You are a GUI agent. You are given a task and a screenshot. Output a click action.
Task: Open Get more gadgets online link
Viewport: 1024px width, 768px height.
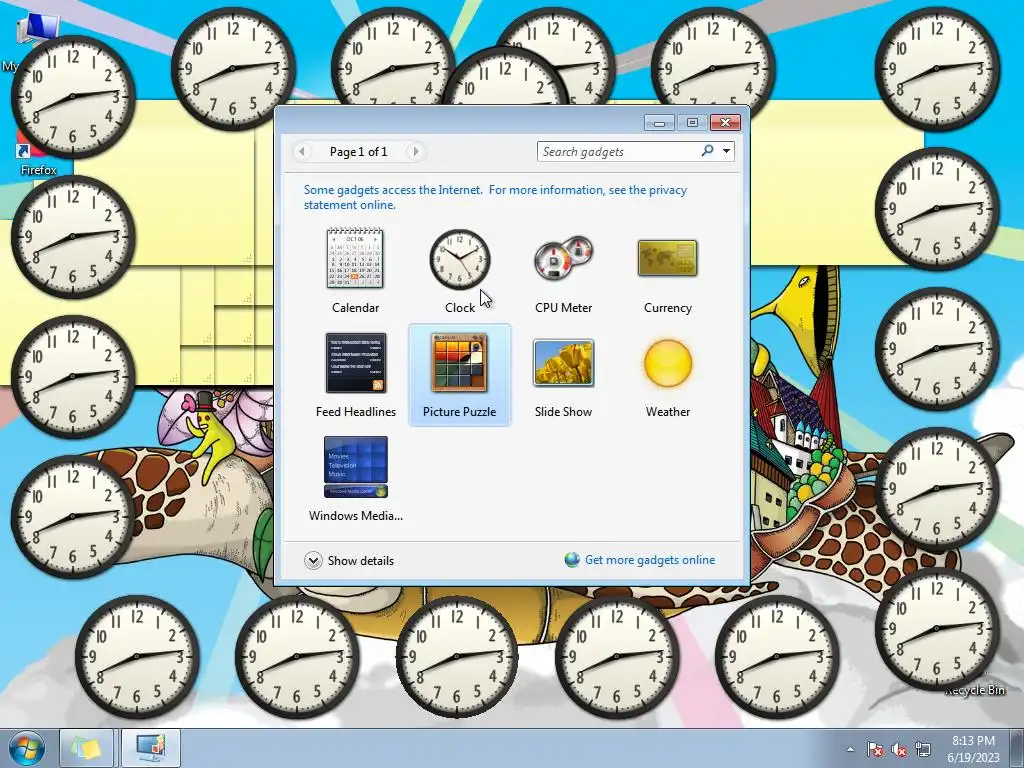click(x=650, y=560)
